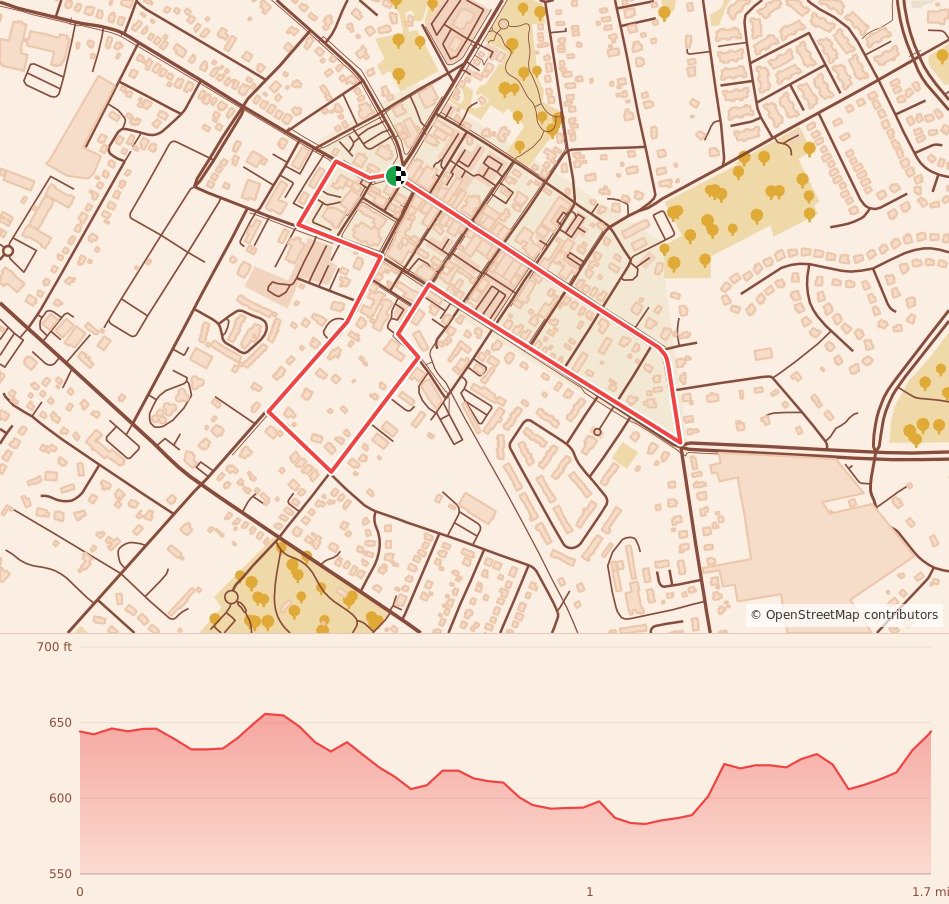949x904 pixels.
Task: Open the OpenStreetMap contributors attribution link
Action: tap(845, 615)
